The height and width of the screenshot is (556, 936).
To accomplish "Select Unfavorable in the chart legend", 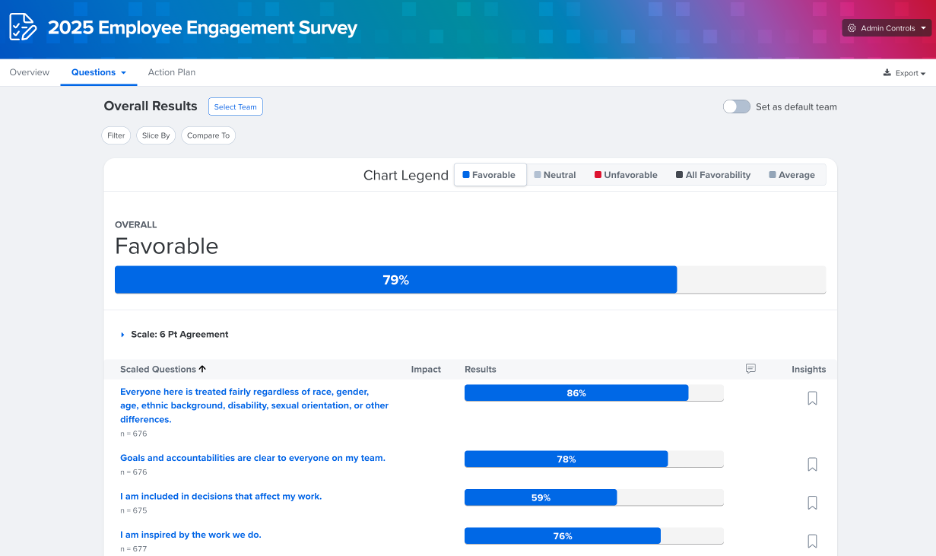I will 625,175.
